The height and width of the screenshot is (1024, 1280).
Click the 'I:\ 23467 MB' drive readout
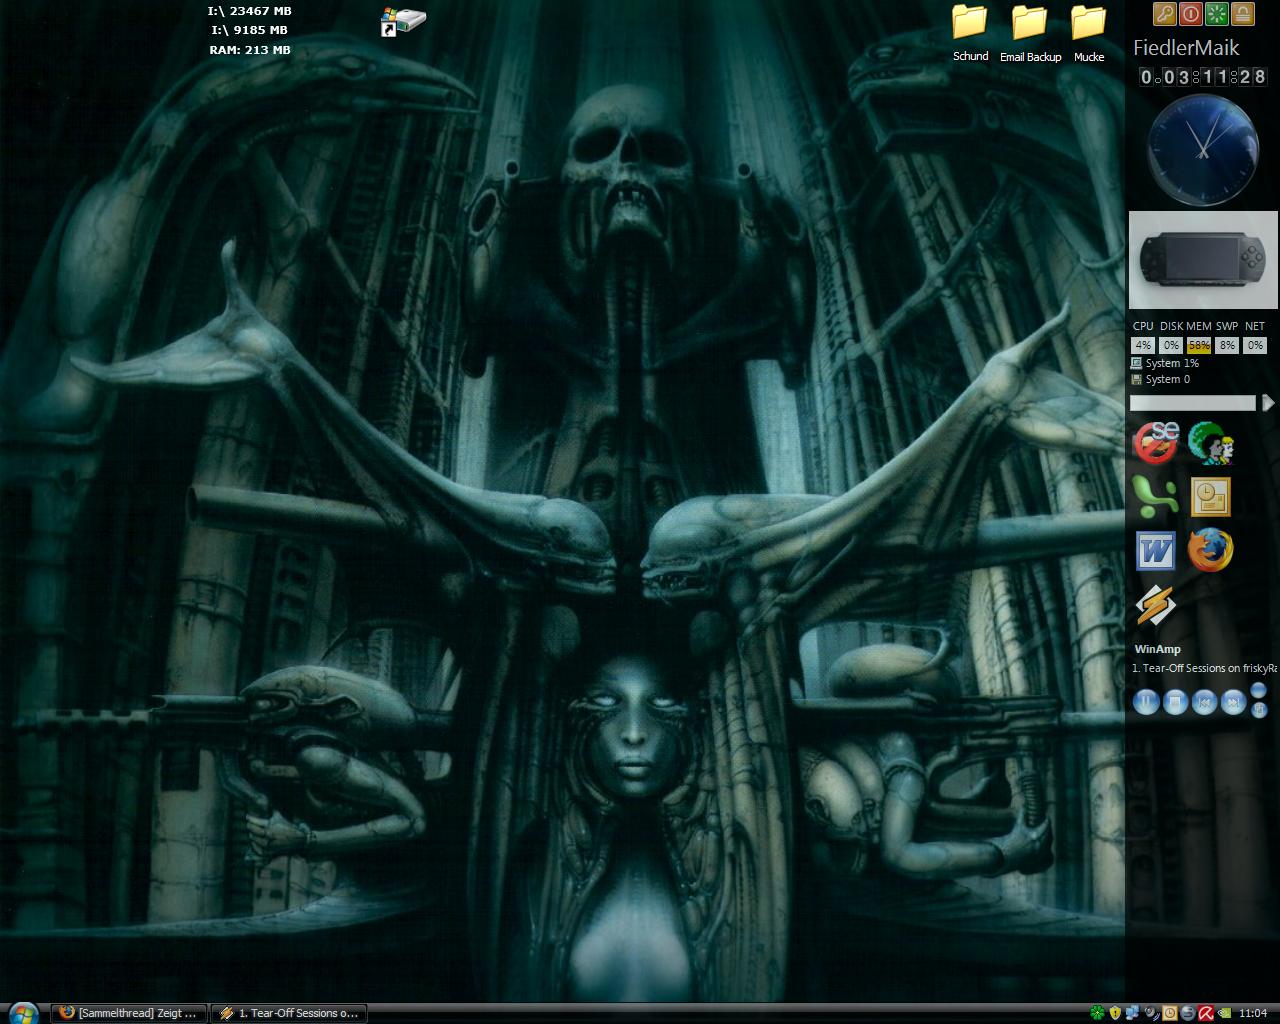point(250,11)
